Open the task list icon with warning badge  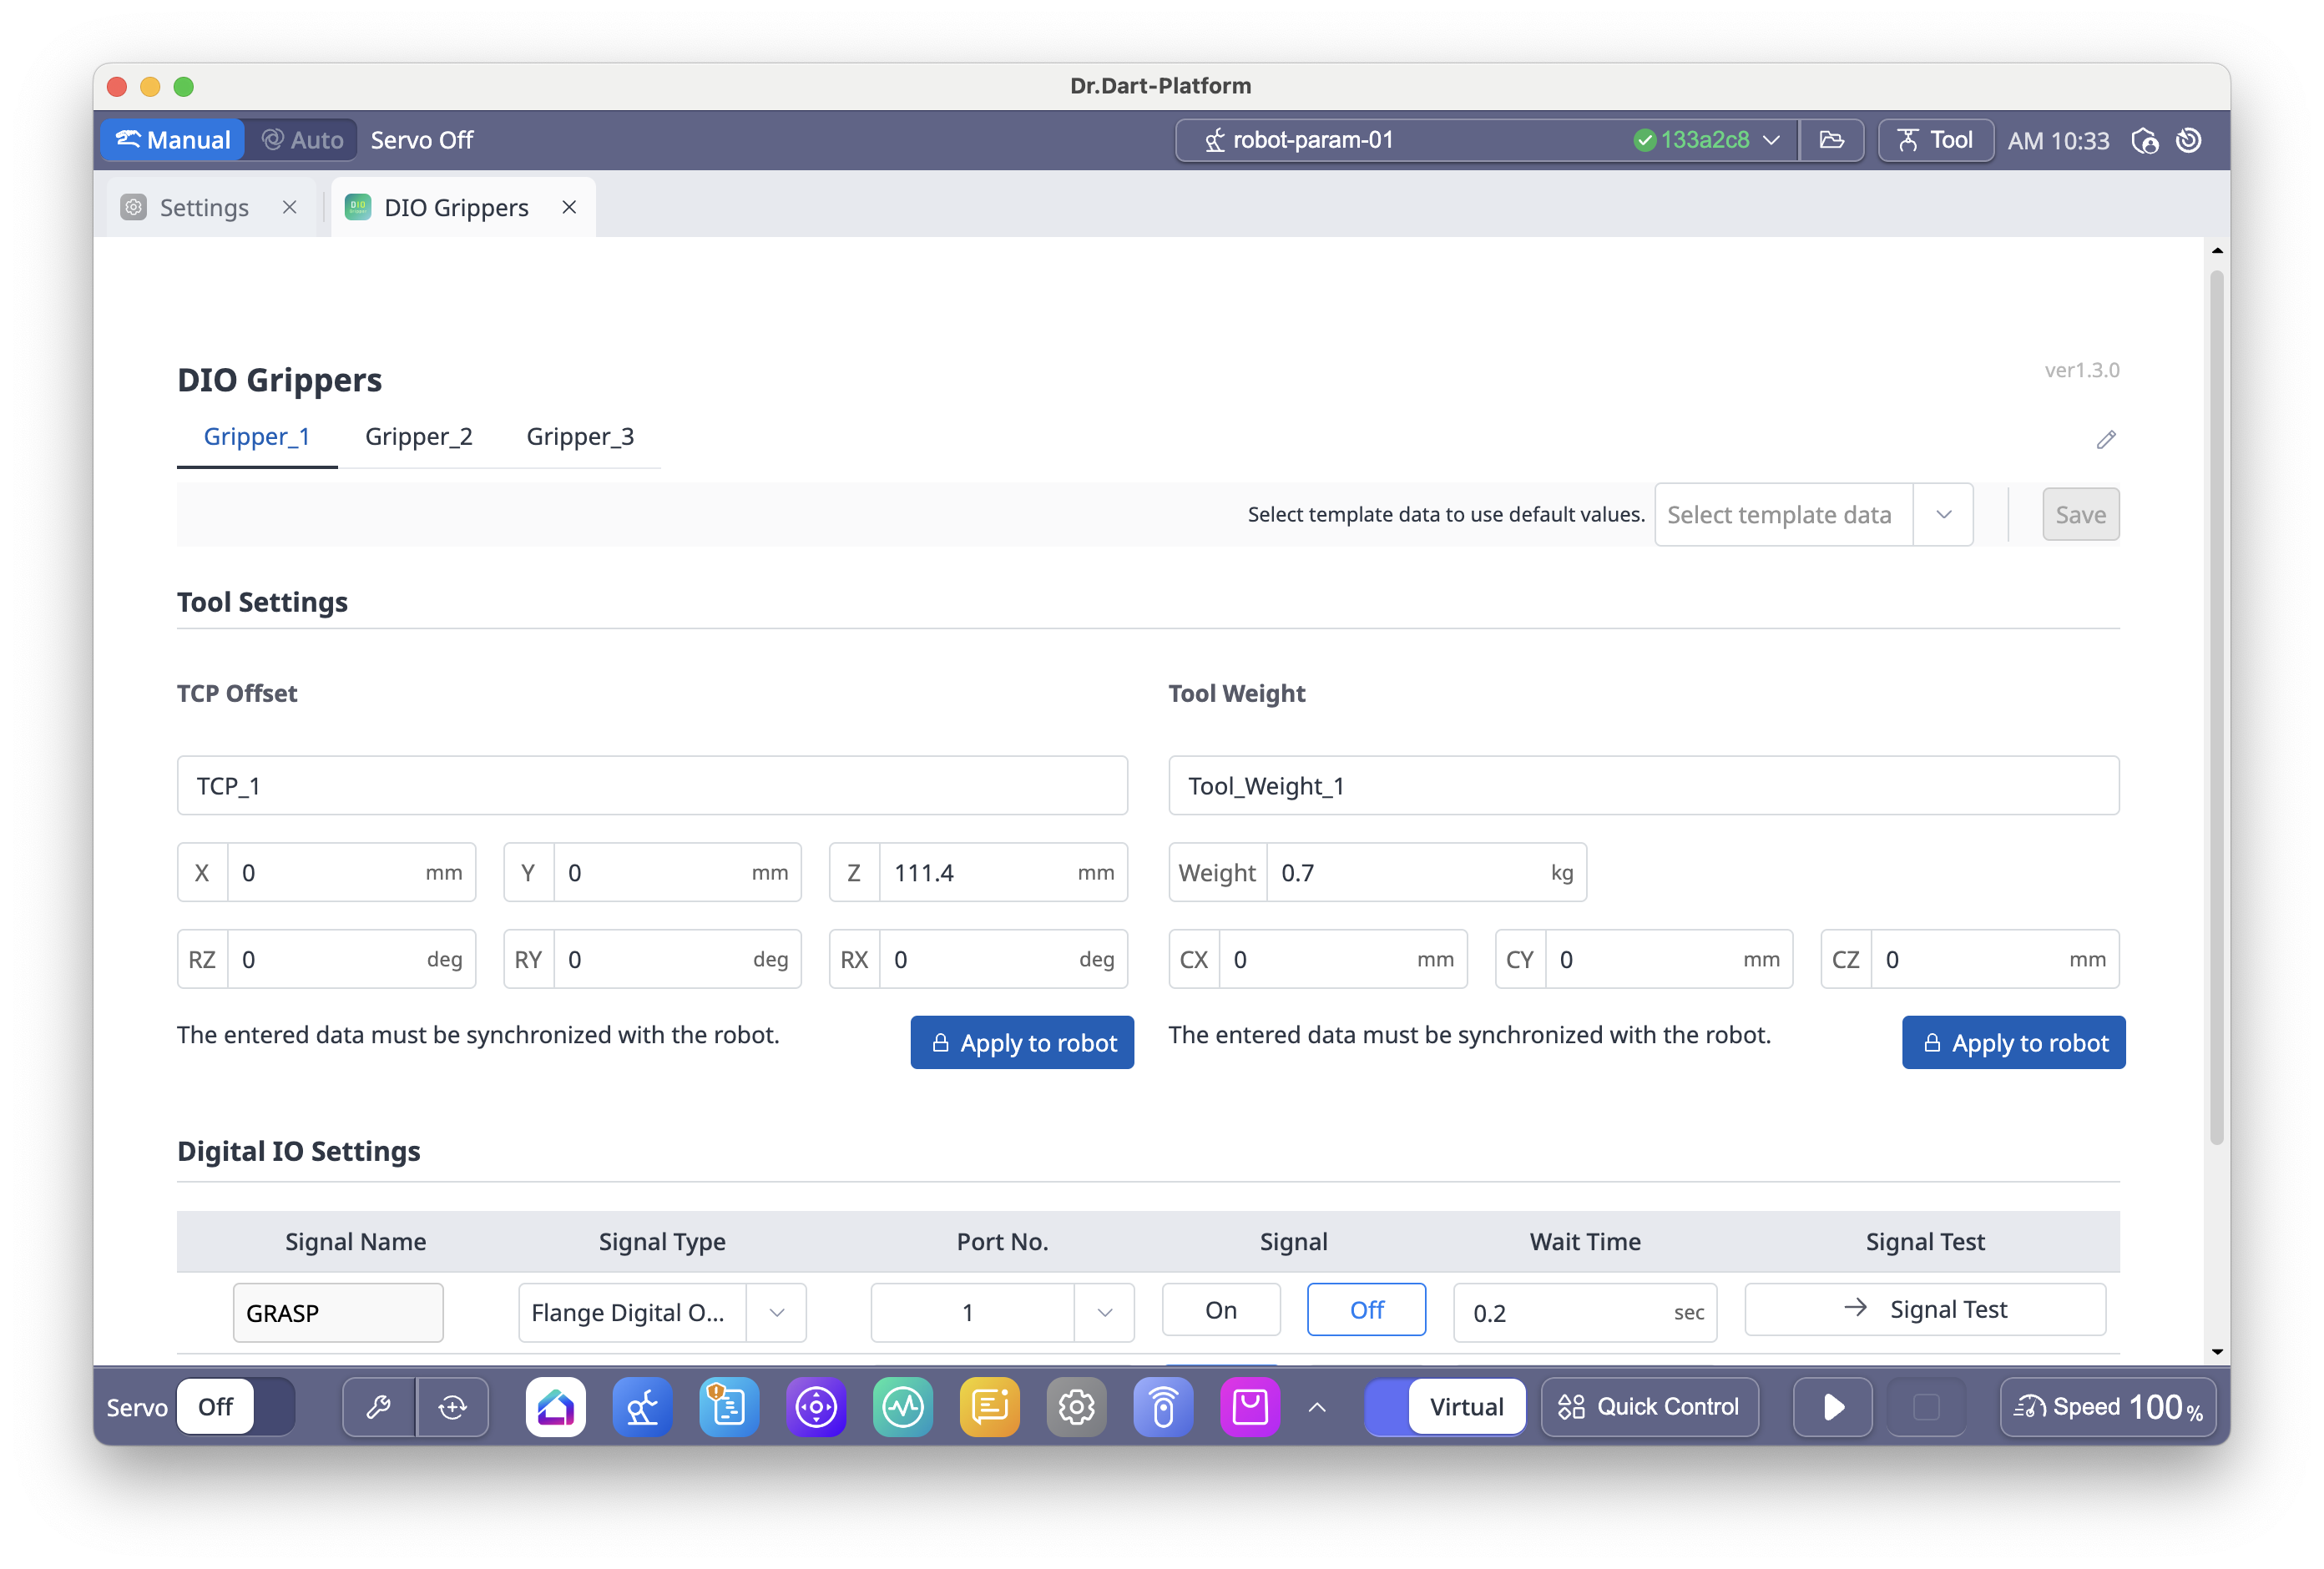[729, 1407]
